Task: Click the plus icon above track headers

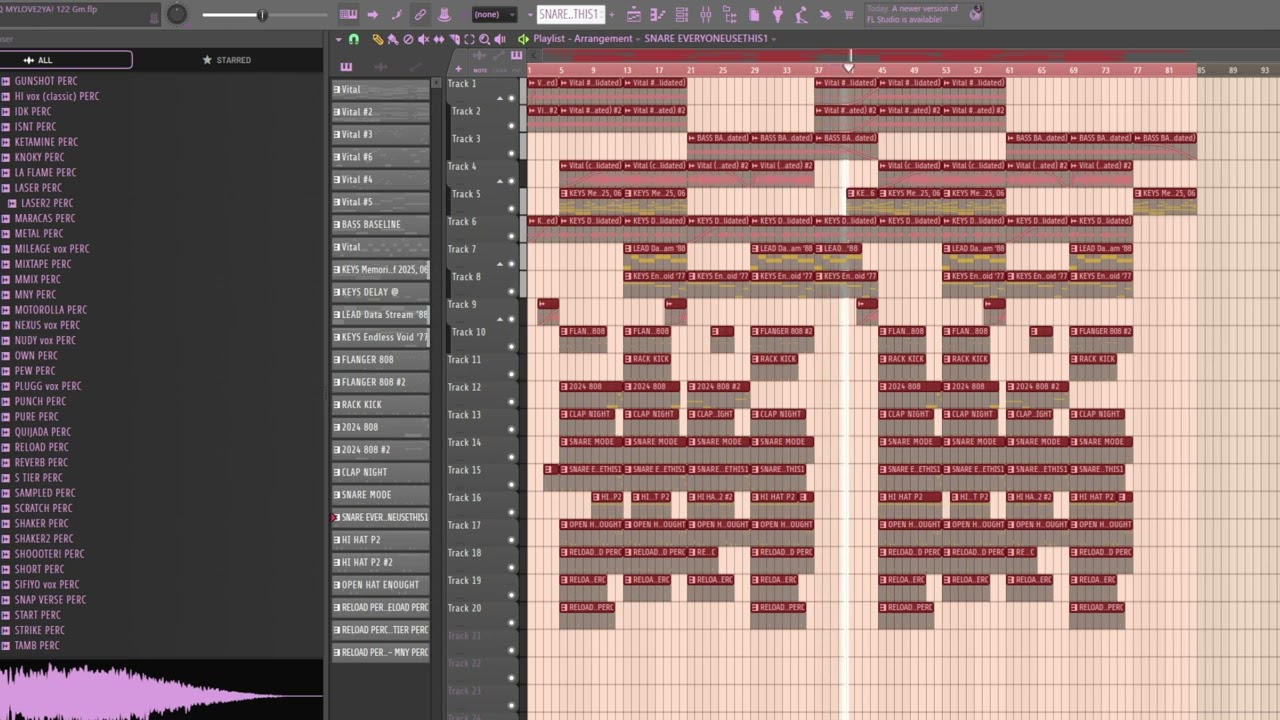Action: pyautogui.click(x=458, y=68)
